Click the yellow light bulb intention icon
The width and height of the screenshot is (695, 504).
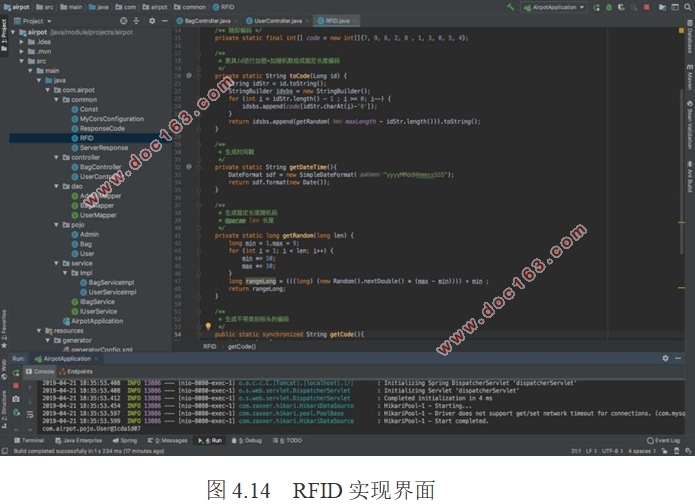click(x=208, y=326)
